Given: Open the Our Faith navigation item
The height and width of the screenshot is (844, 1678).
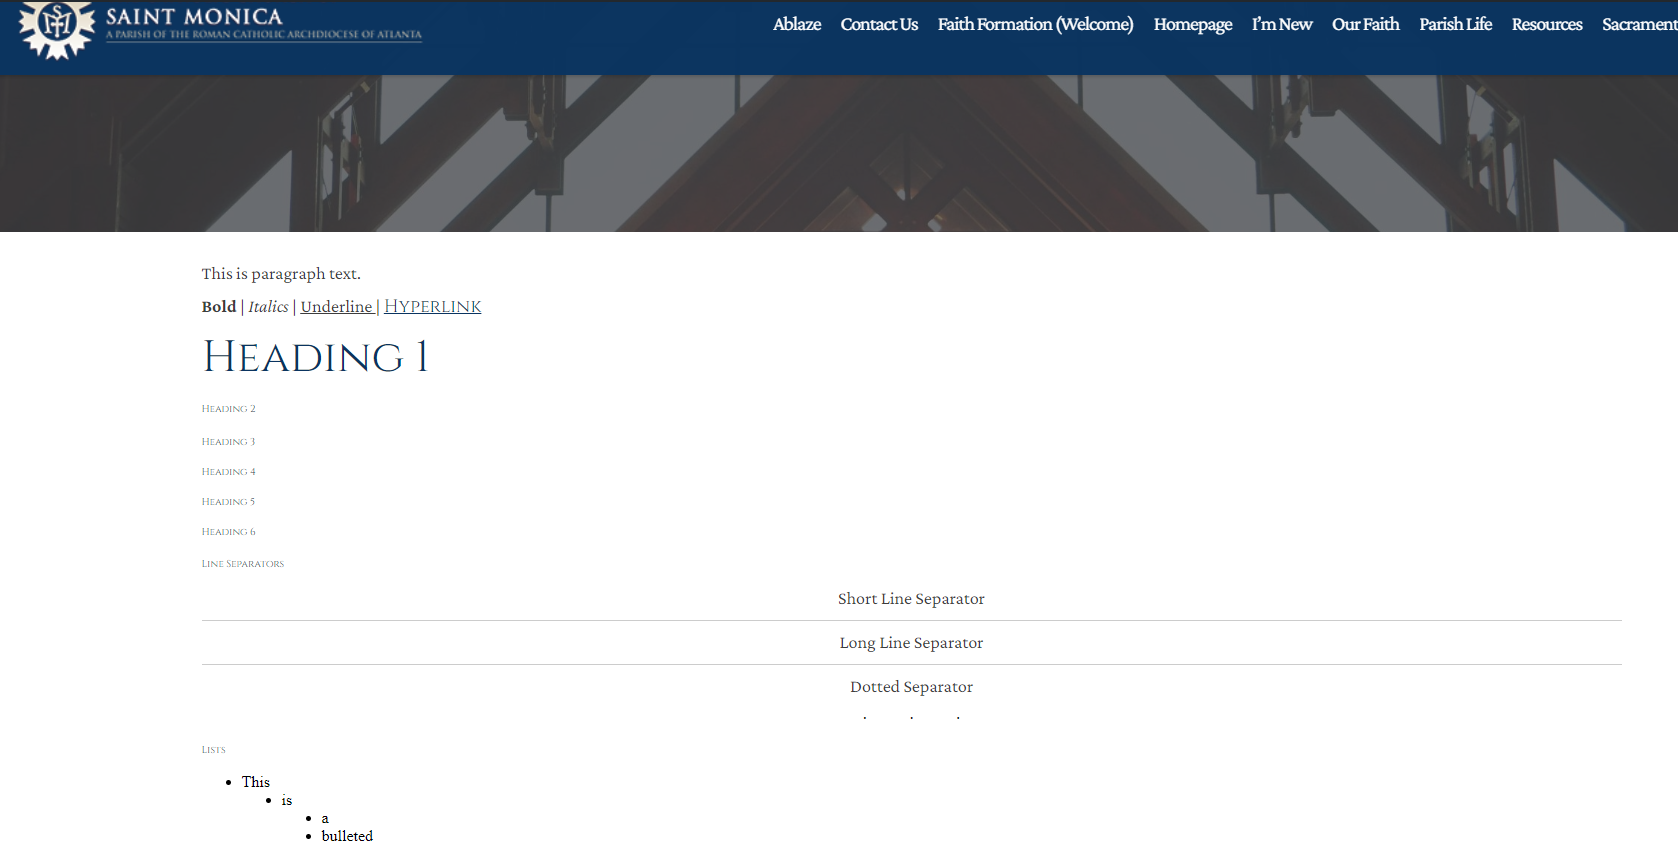Looking at the screenshot, I should pyautogui.click(x=1365, y=24).
